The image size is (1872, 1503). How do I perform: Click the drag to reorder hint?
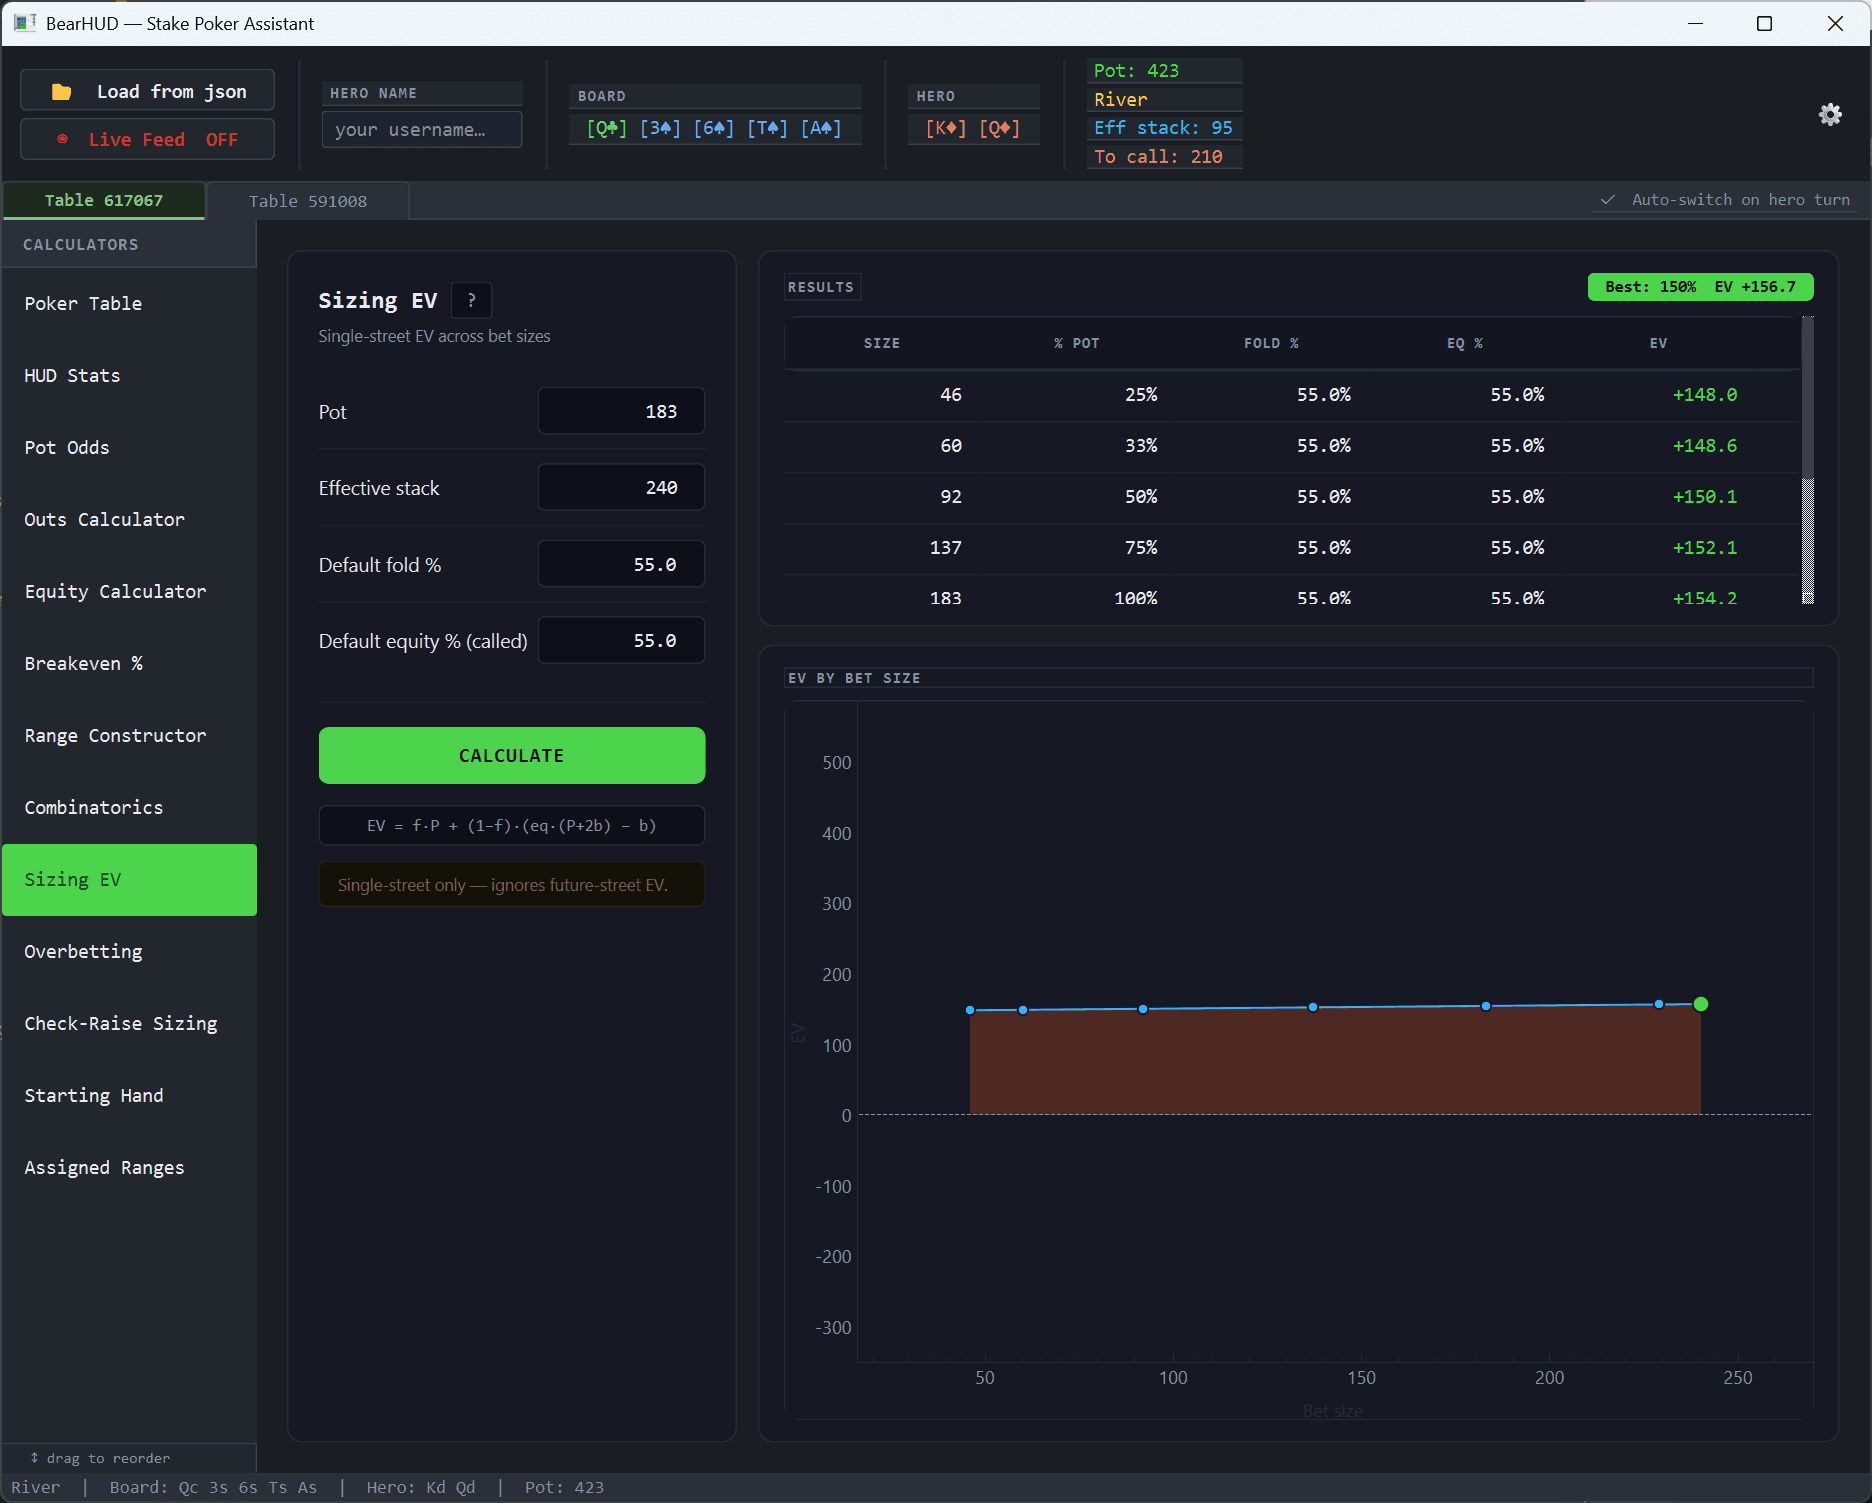[x=100, y=1458]
